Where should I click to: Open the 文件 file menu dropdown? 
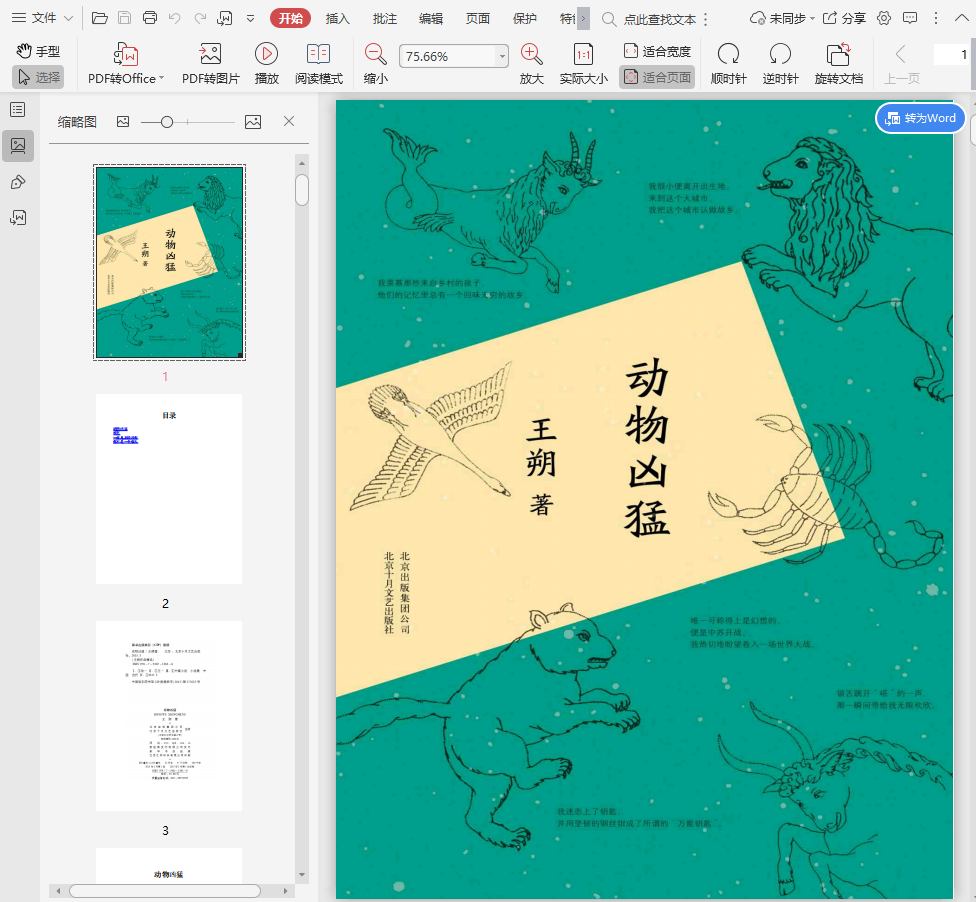tap(42, 18)
